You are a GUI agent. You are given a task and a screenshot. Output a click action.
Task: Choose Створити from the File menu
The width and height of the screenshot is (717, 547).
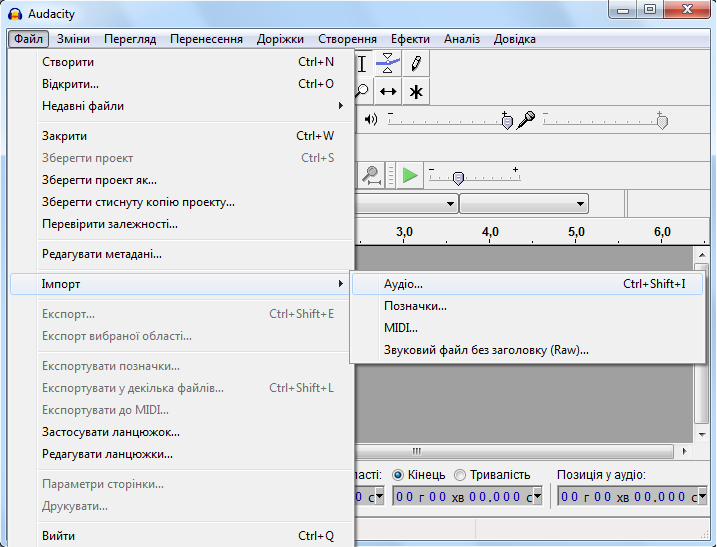182,62
